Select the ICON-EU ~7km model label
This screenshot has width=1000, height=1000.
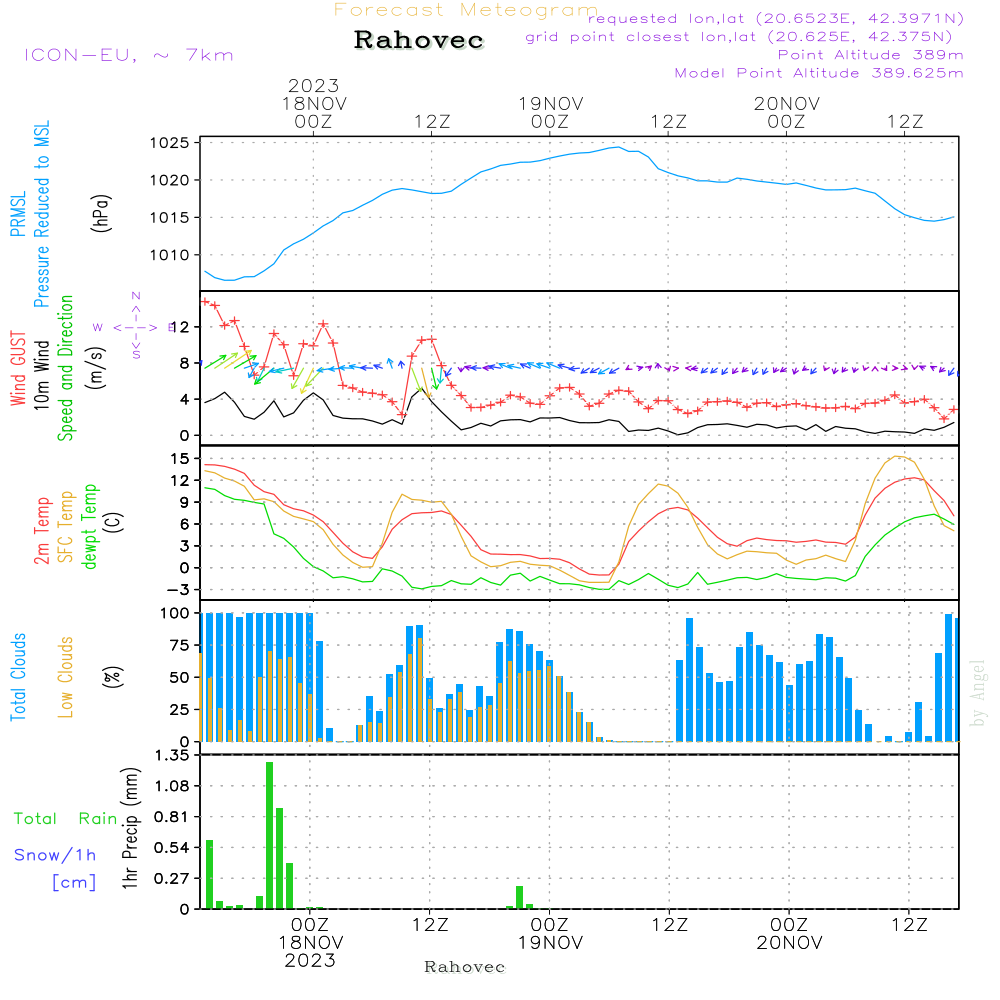click(x=128, y=55)
